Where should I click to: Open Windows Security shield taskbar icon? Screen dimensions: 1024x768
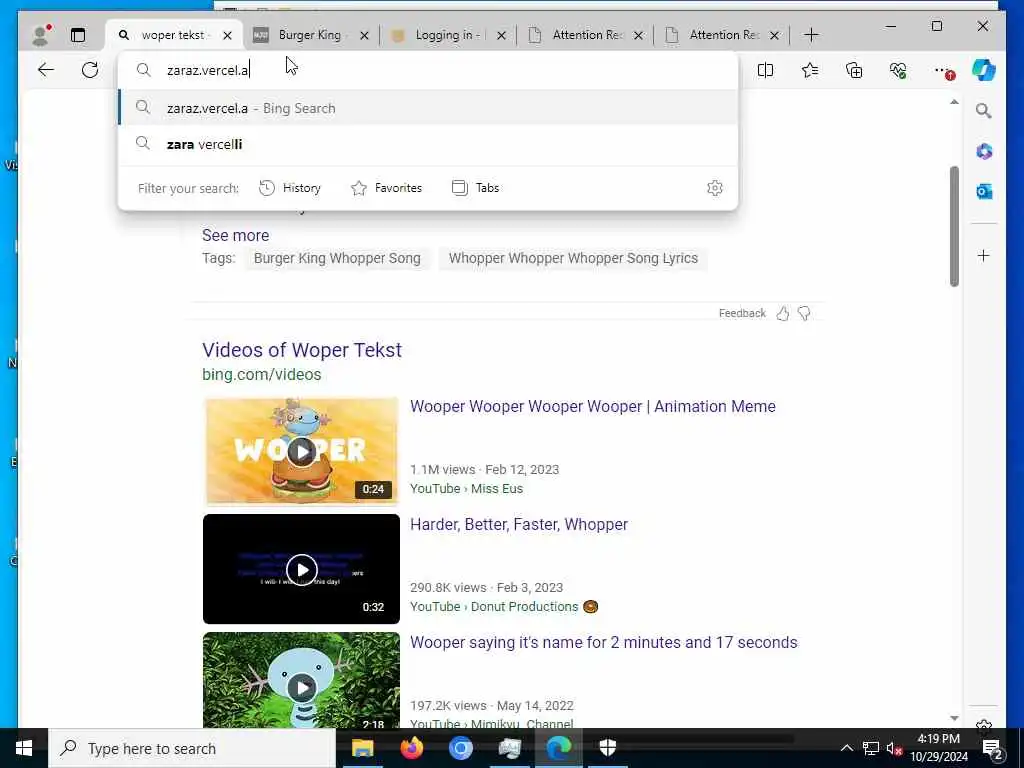(x=607, y=748)
